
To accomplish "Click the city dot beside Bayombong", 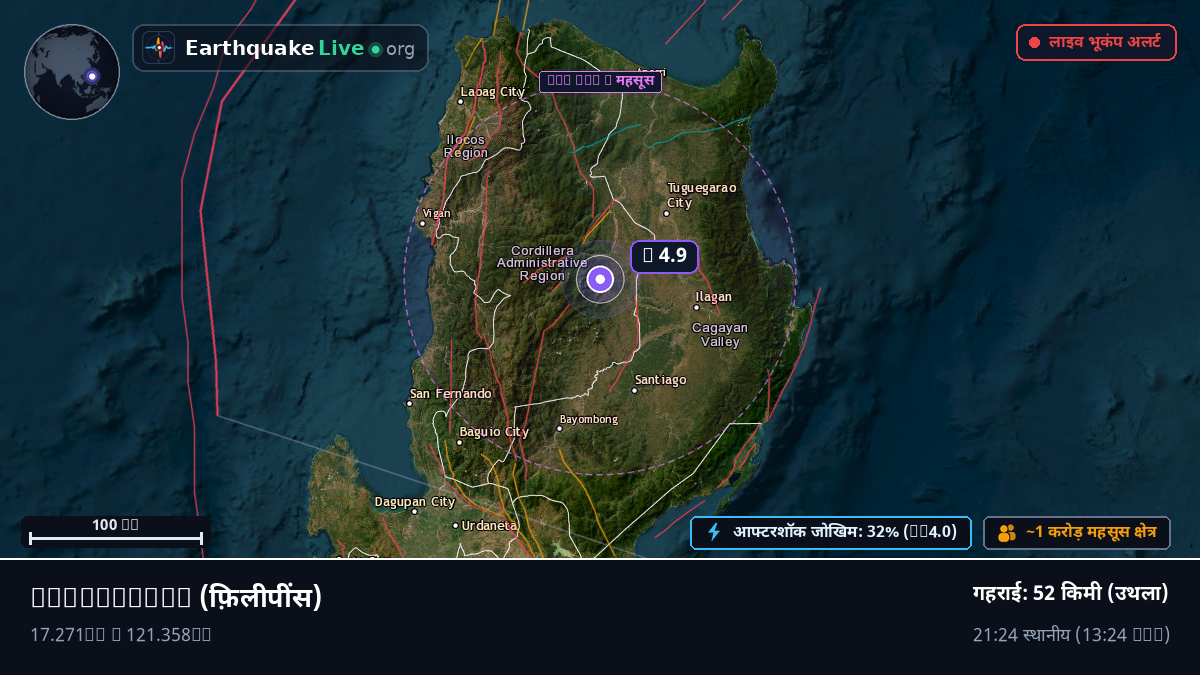I will pyautogui.click(x=559, y=429).
